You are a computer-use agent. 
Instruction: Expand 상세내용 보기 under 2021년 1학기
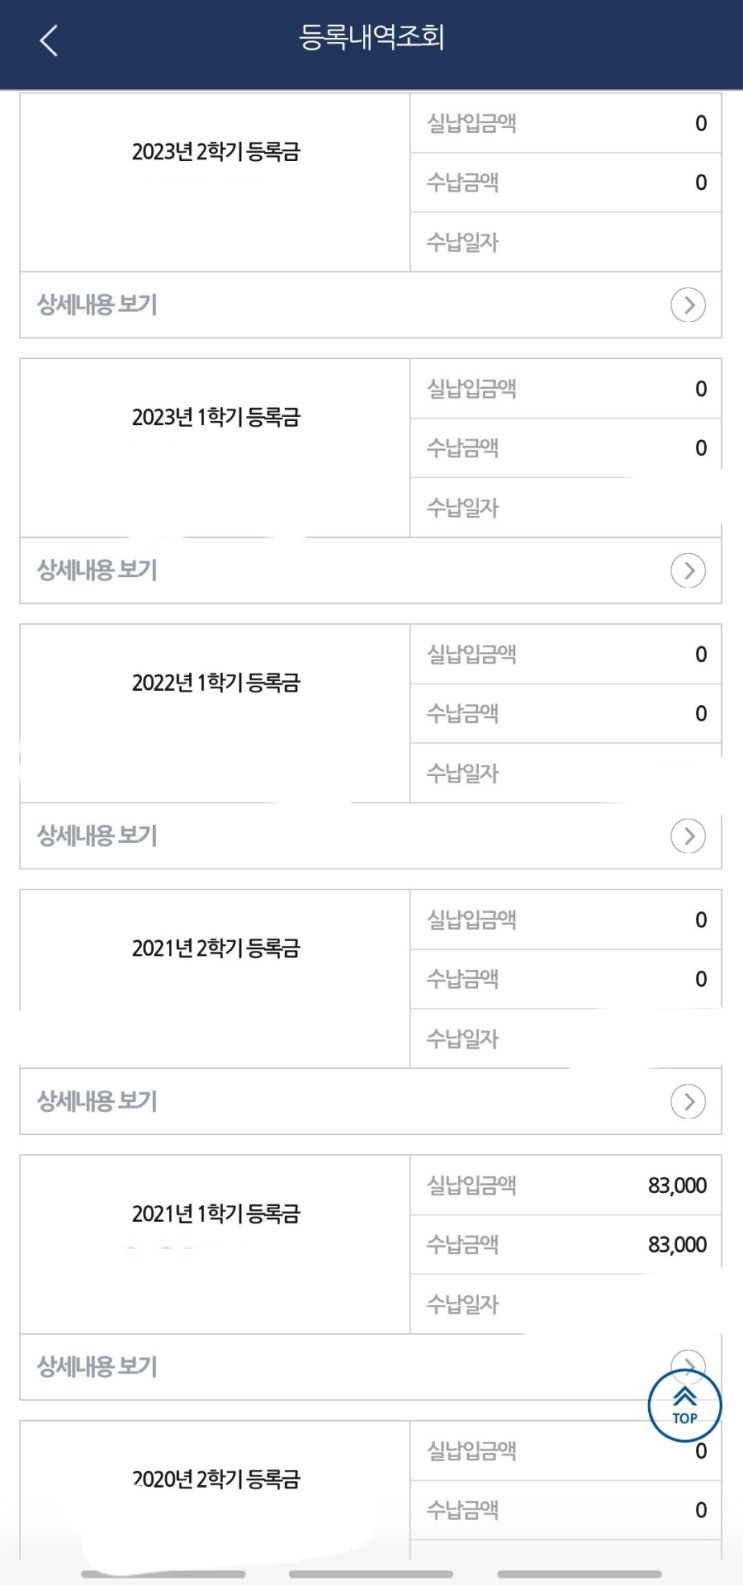pyautogui.click(x=97, y=1367)
